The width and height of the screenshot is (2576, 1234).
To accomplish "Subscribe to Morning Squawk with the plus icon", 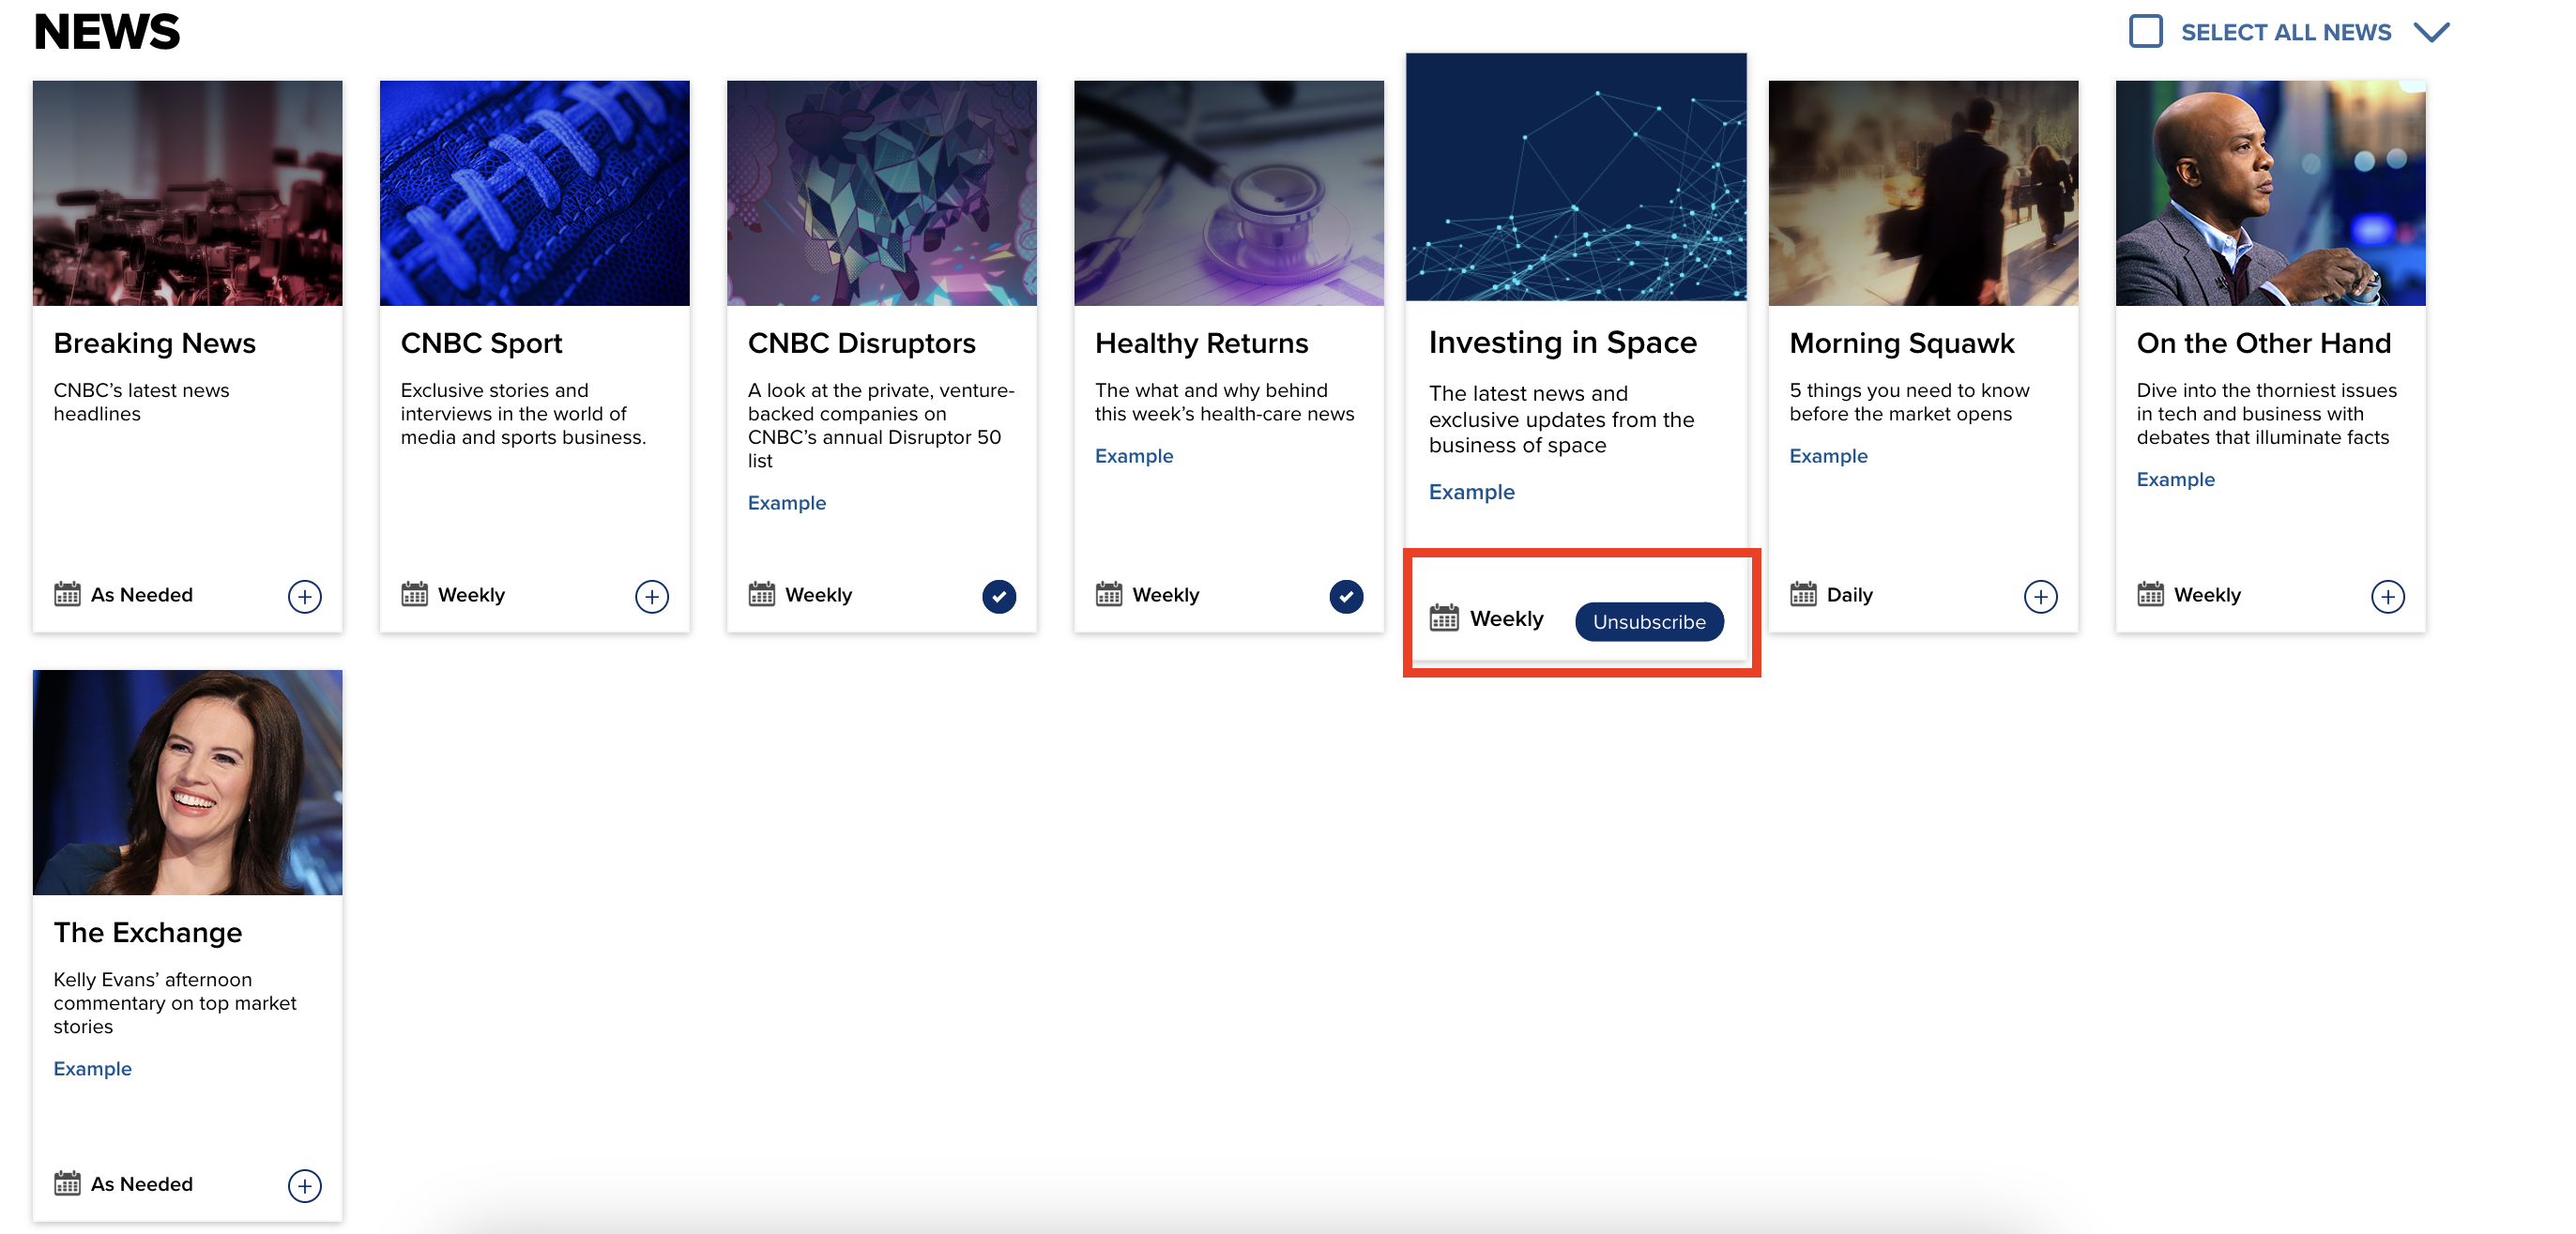I will click(x=2041, y=596).
